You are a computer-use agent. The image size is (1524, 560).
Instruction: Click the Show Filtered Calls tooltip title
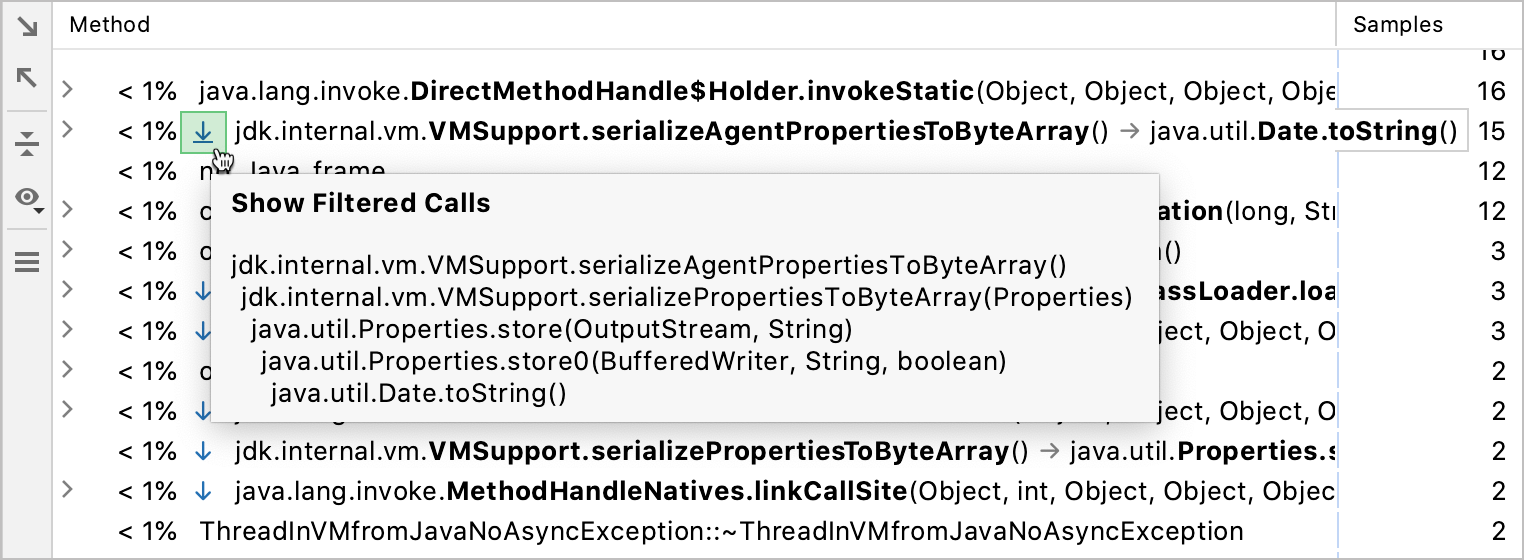tap(361, 204)
